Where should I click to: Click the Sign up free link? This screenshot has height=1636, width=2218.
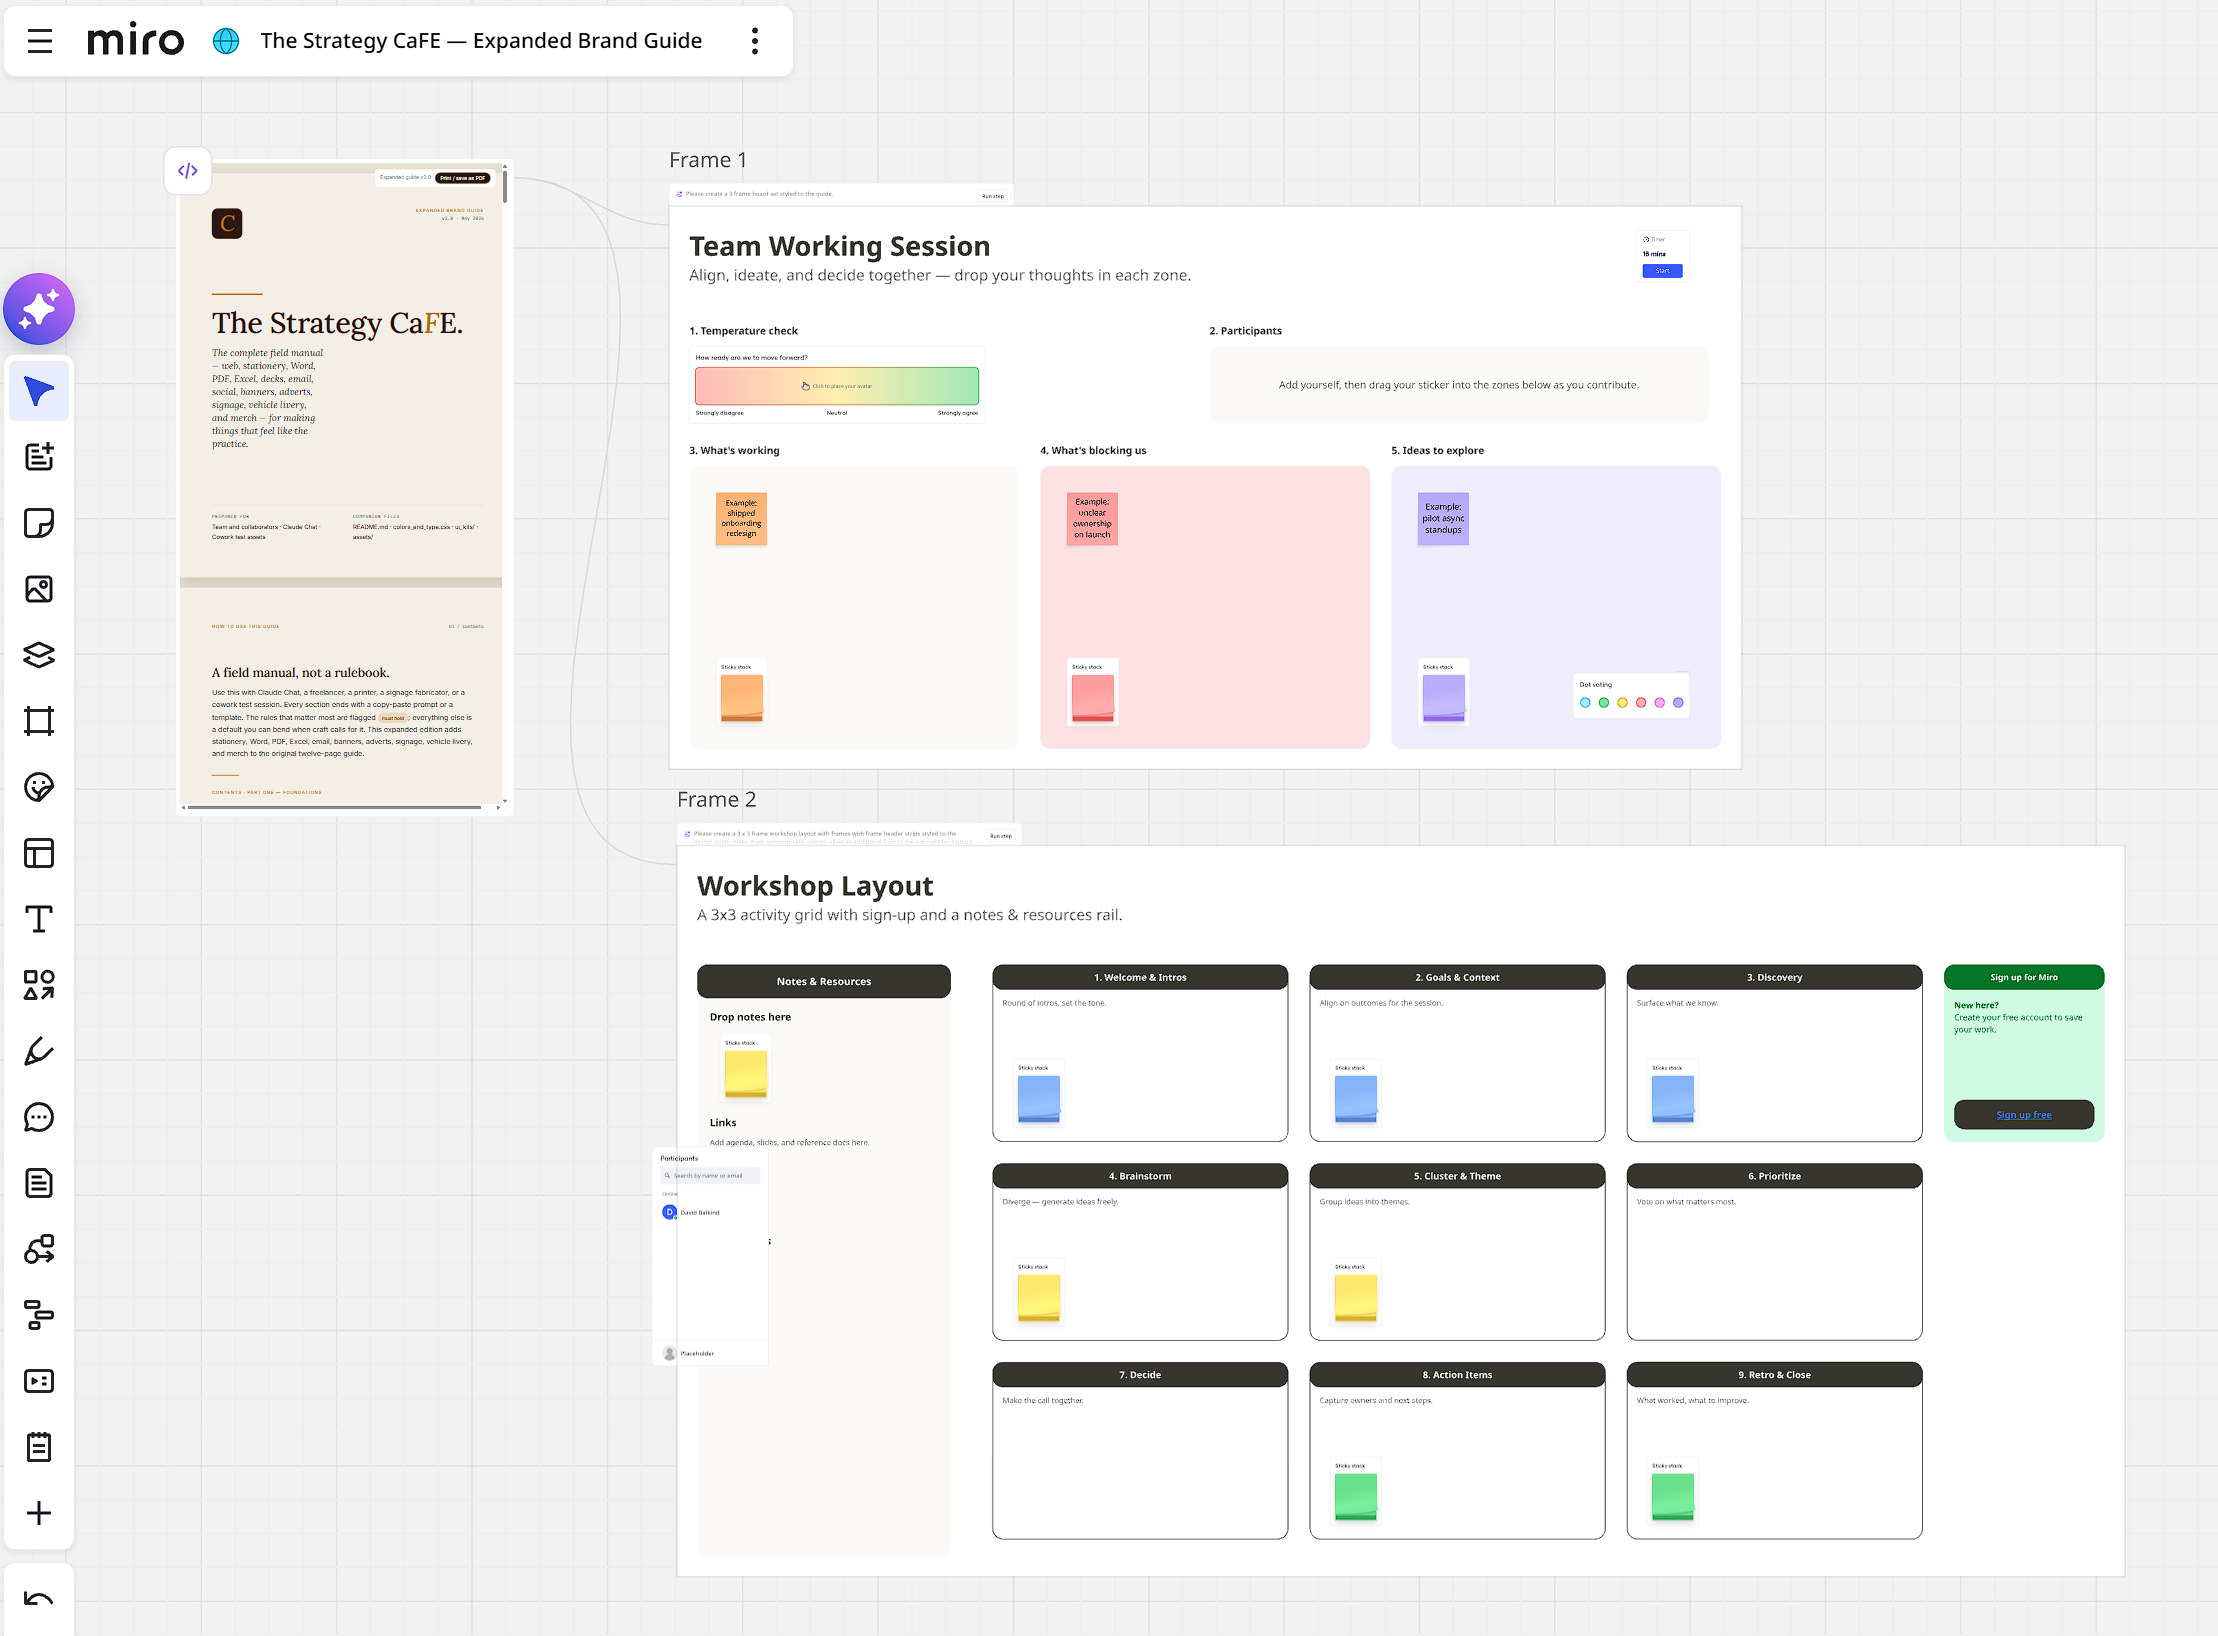tap(2023, 1115)
